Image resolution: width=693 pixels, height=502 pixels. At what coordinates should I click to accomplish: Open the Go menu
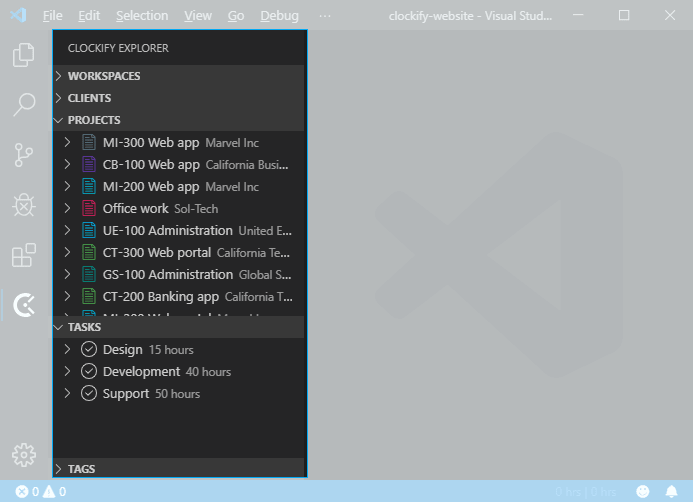point(236,15)
